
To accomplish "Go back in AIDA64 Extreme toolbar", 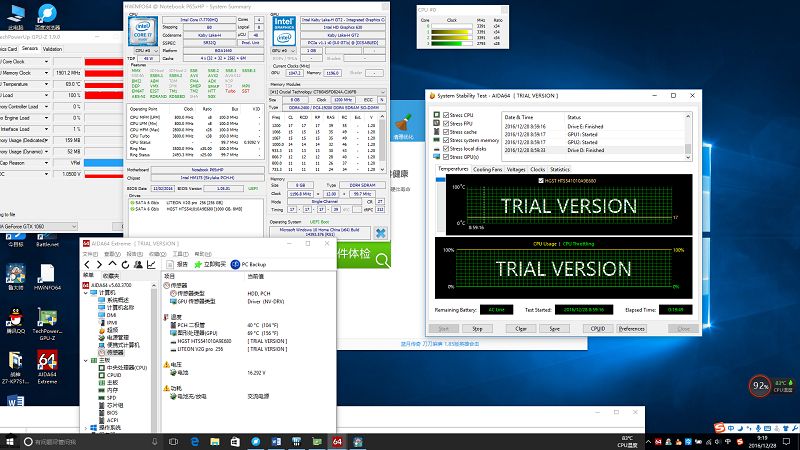I will (87, 264).
